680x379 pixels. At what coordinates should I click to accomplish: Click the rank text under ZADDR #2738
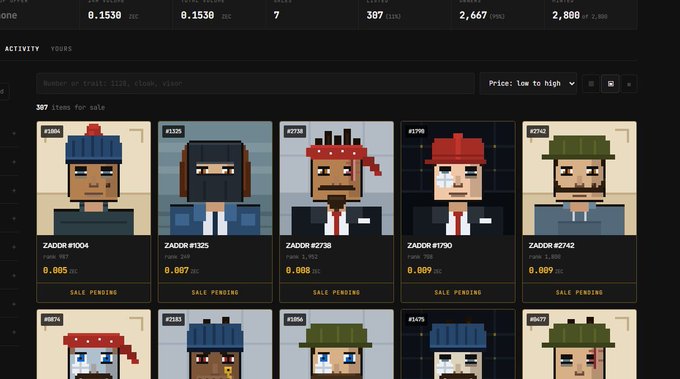tap(301, 257)
